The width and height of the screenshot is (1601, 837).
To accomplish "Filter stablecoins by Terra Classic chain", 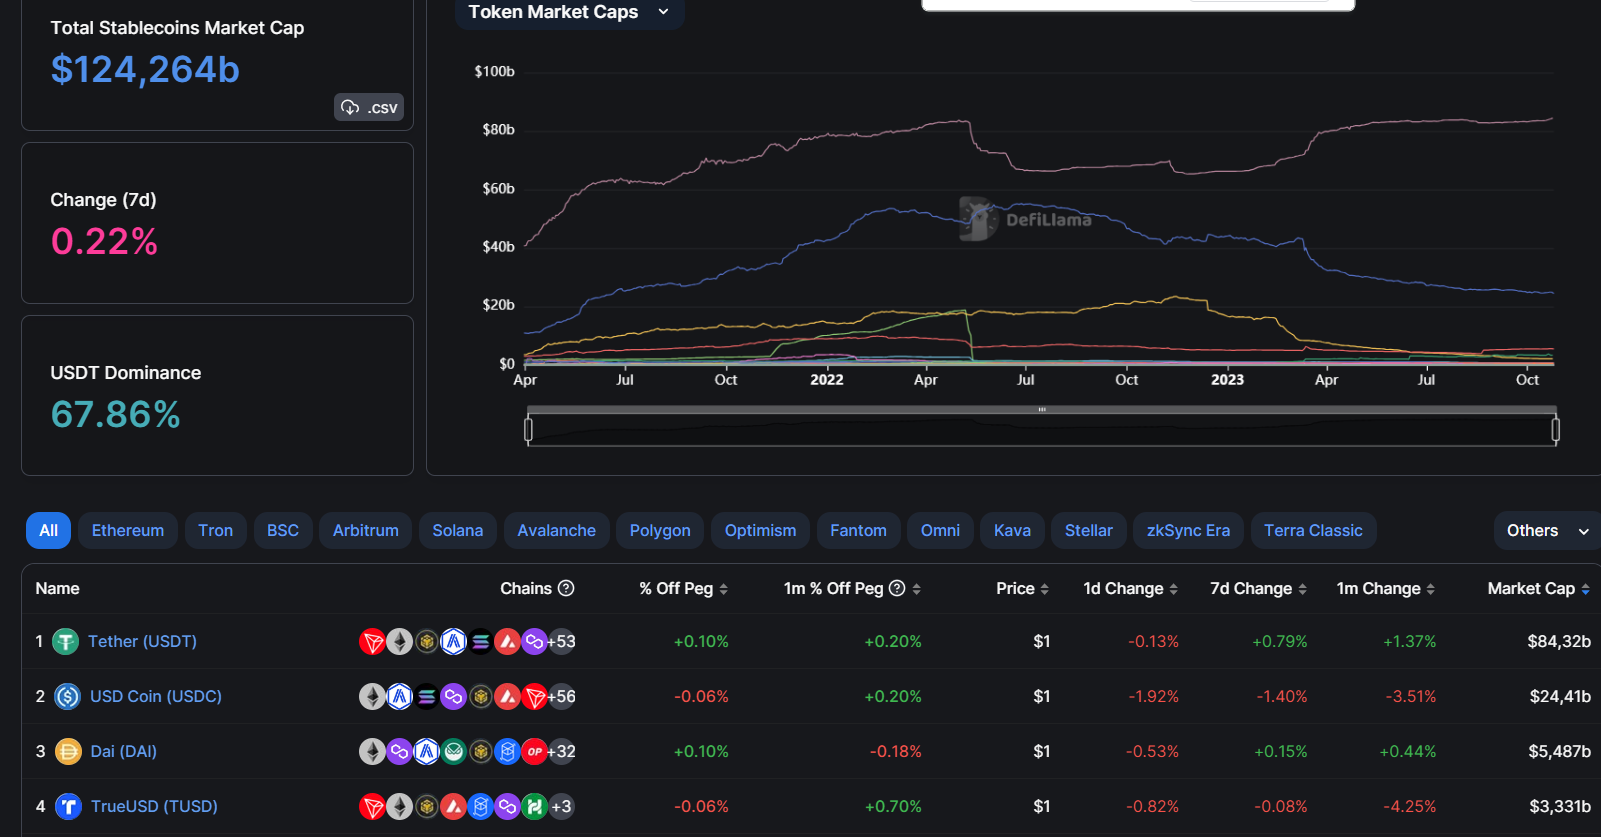I will pyautogui.click(x=1313, y=531).
